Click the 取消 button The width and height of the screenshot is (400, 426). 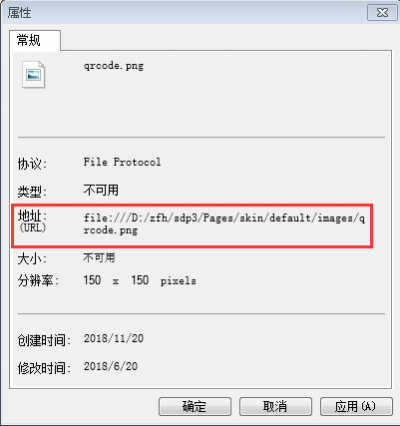point(275,406)
